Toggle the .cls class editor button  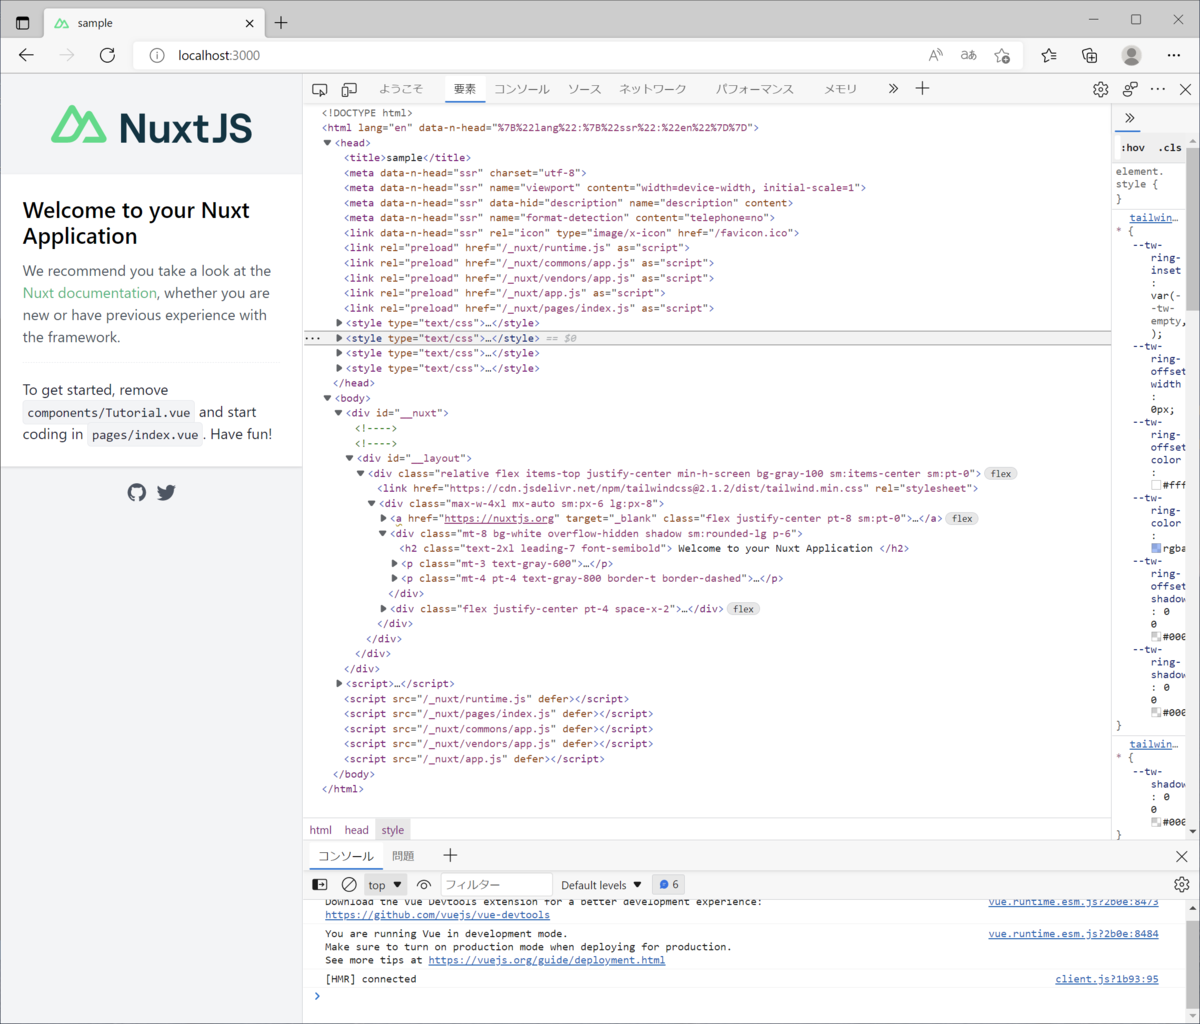click(1169, 148)
